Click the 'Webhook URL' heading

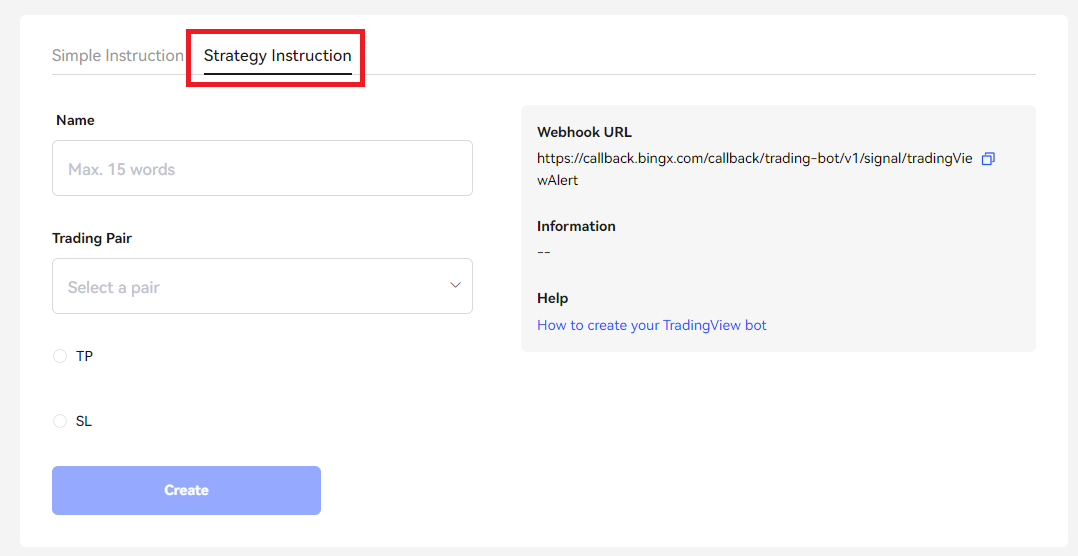tap(584, 132)
